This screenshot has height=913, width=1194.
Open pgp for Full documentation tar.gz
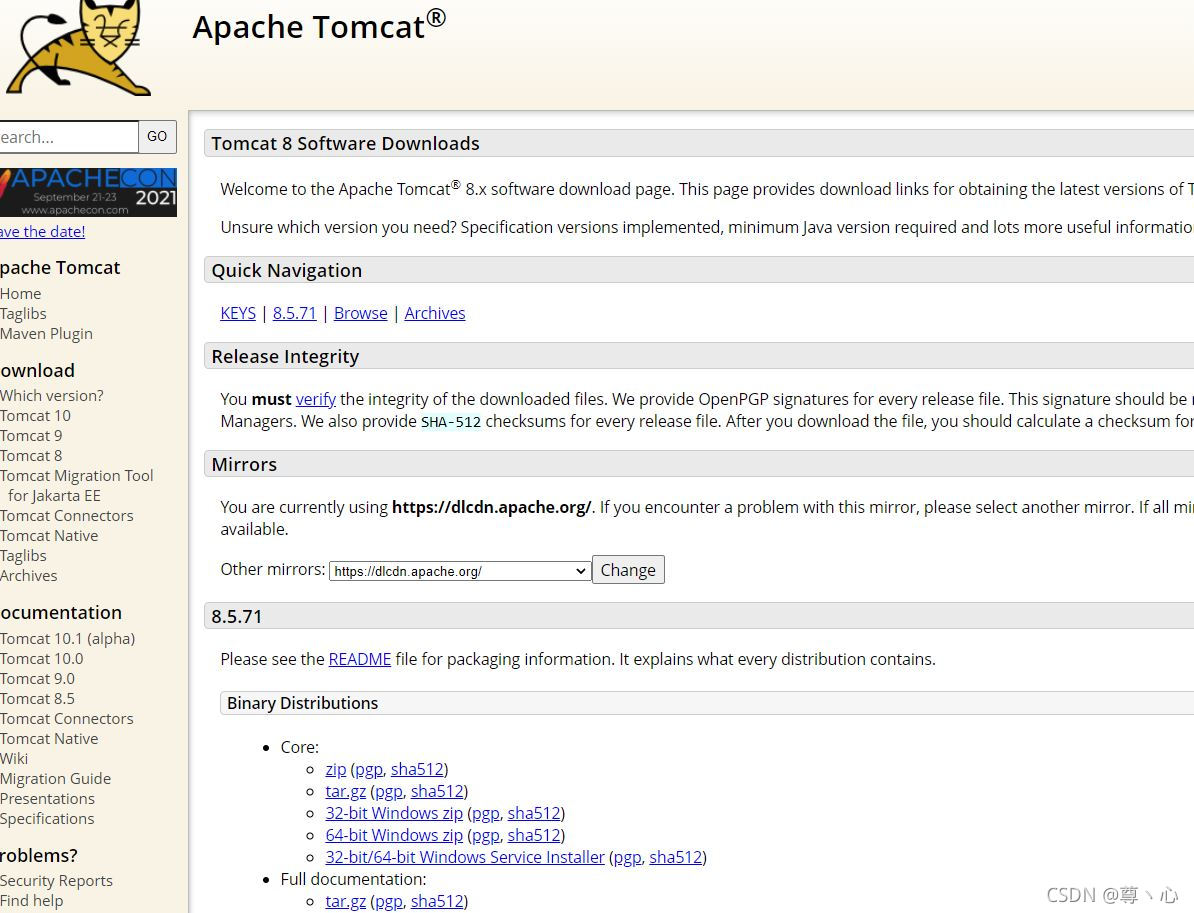coord(389,902)
